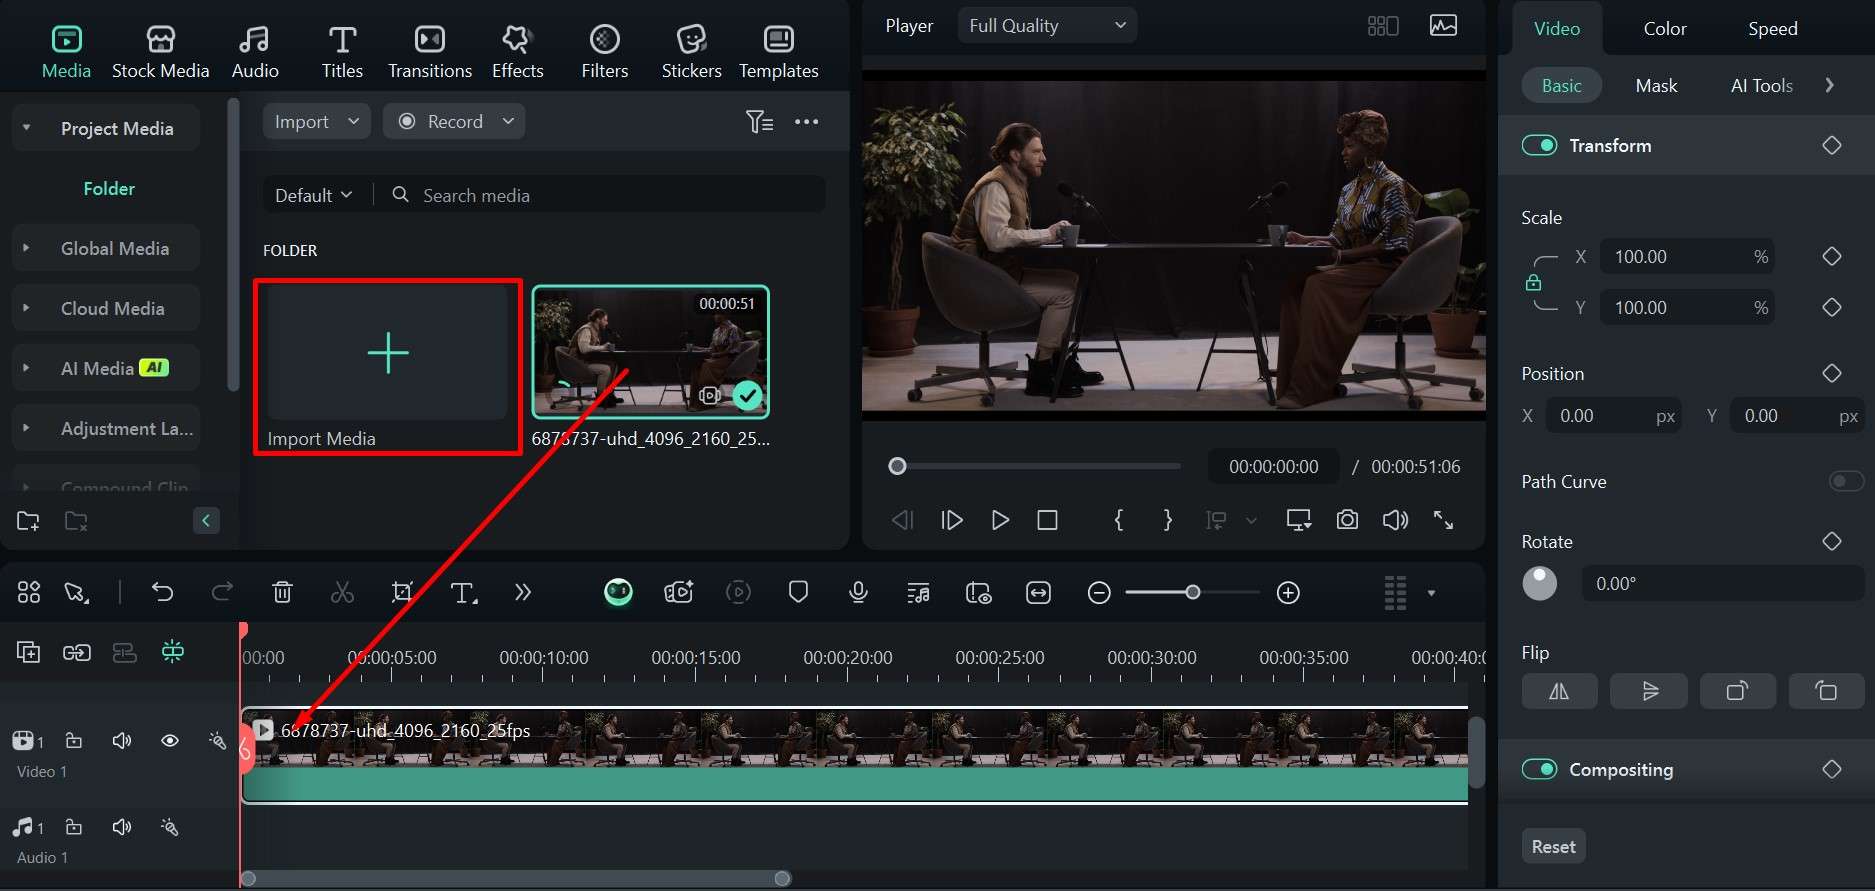Switch to the Audio tab
Screen dimensions: 1875x891
pos(255,52)
